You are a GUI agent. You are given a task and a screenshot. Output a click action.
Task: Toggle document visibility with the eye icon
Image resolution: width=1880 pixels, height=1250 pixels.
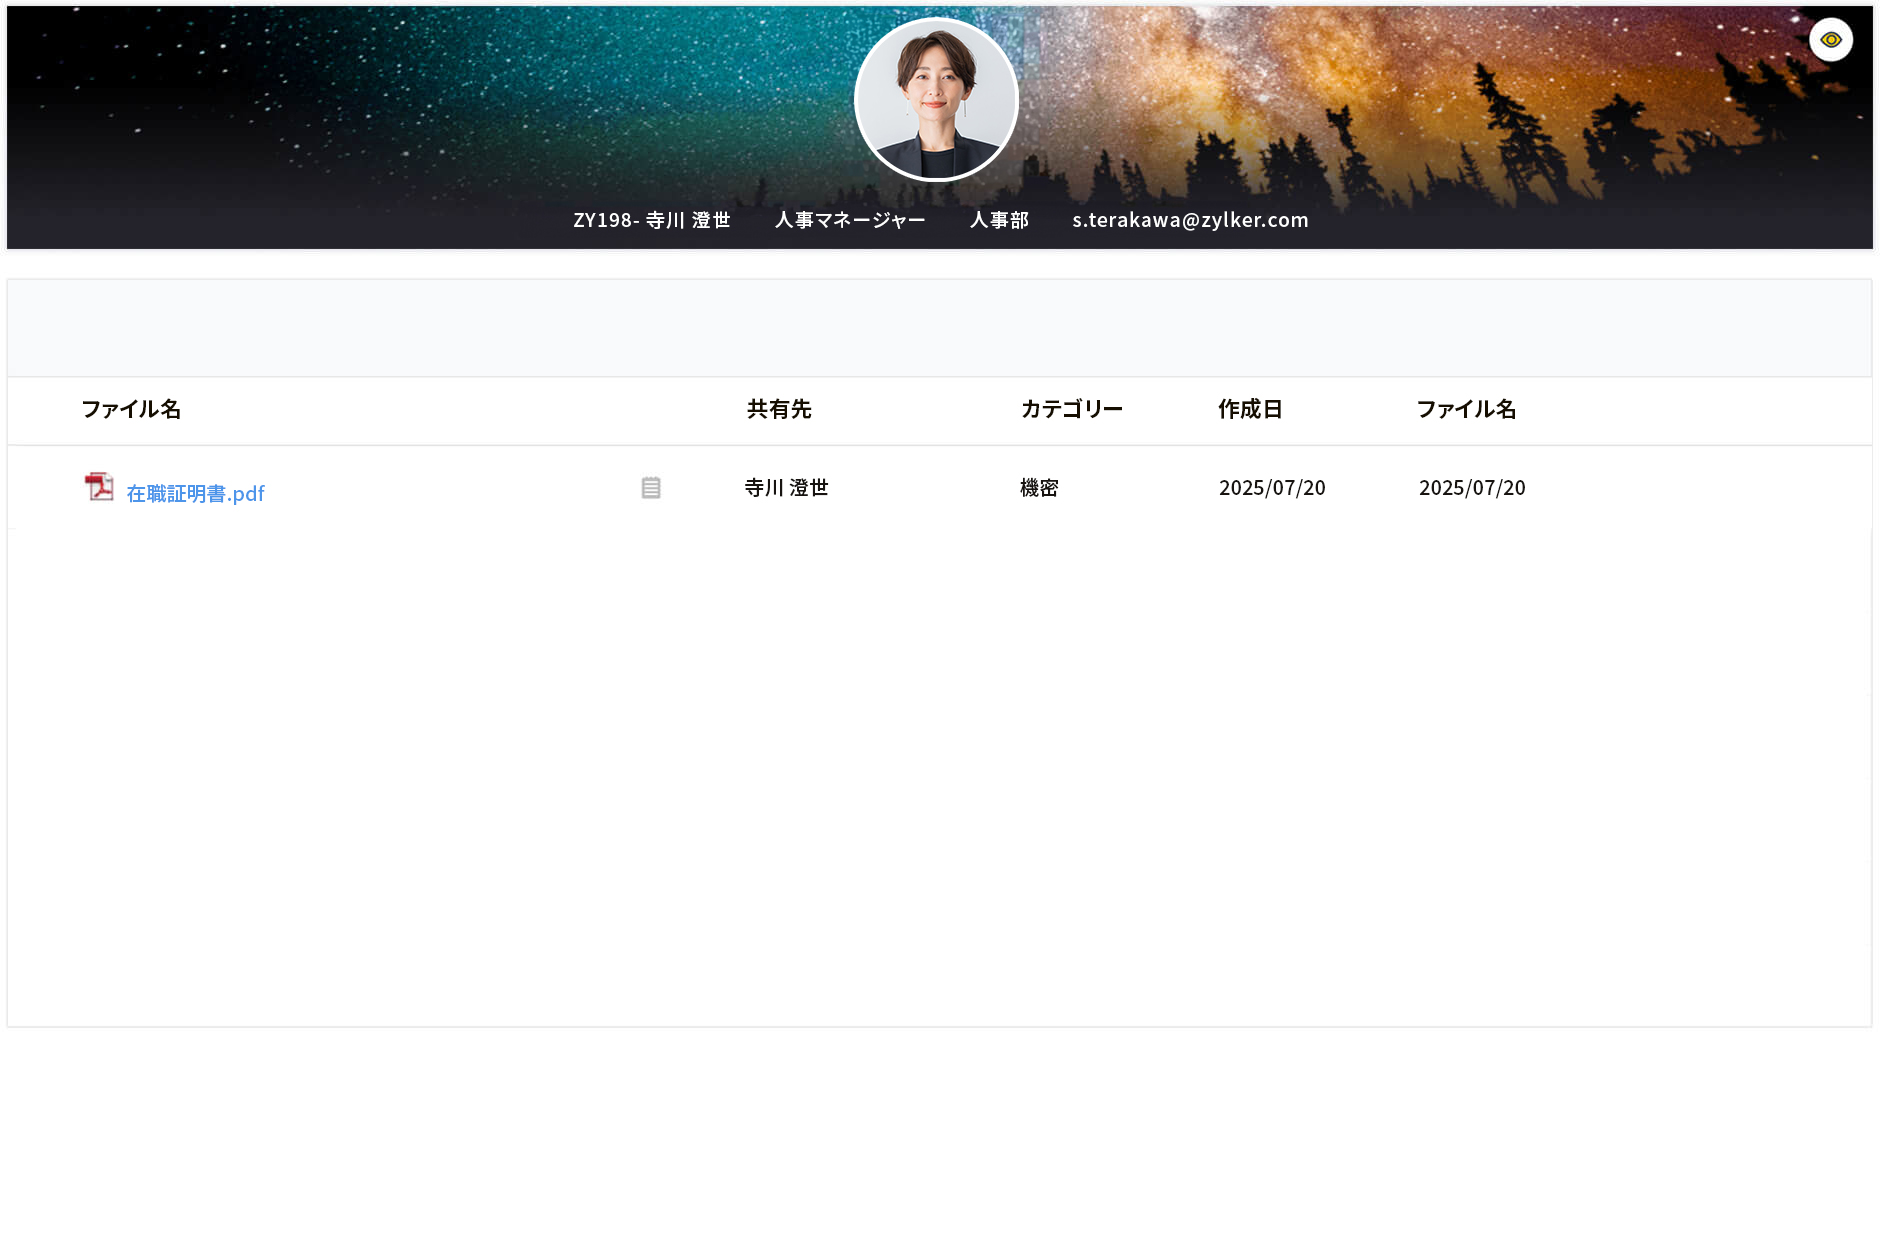(x=1830, y=38)
